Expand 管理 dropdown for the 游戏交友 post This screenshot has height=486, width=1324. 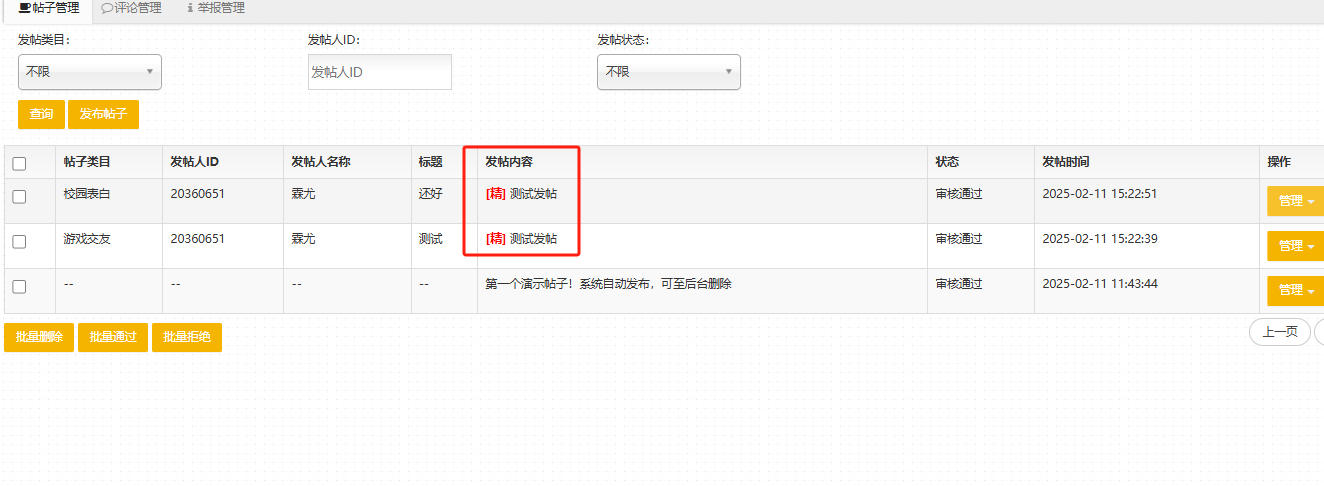(1296, 246)
